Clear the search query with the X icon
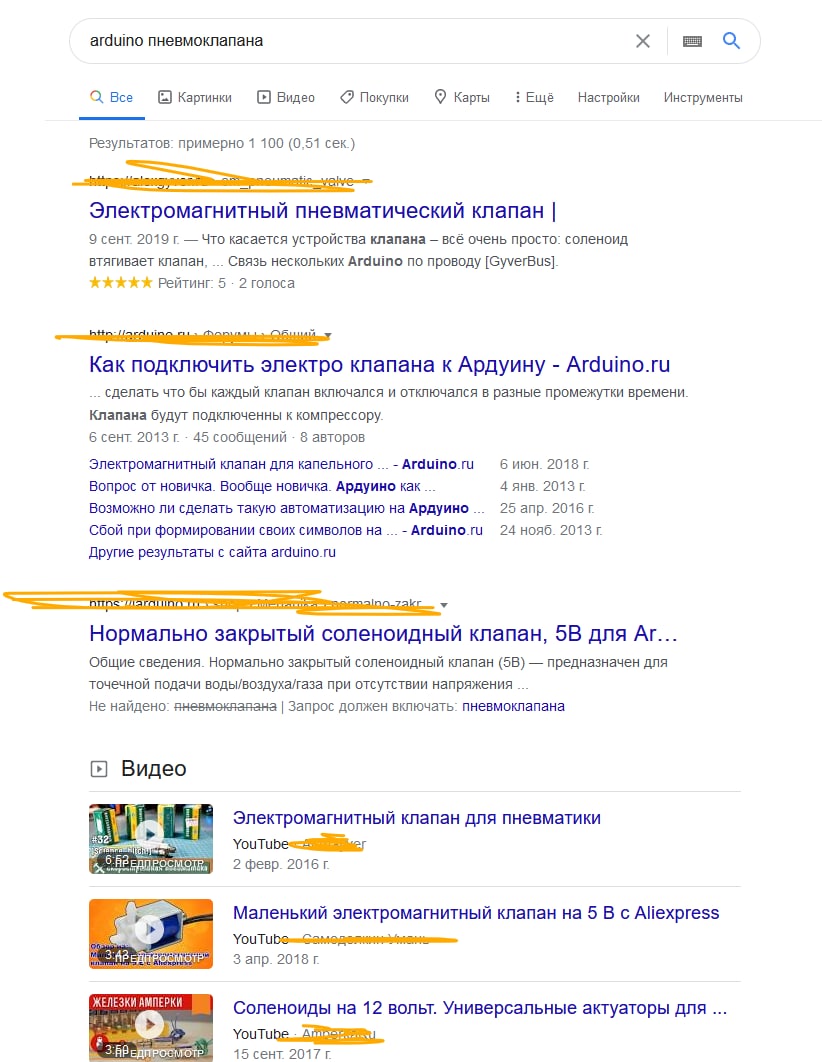Screen dimensions: 822x1062 coord(643,41)
